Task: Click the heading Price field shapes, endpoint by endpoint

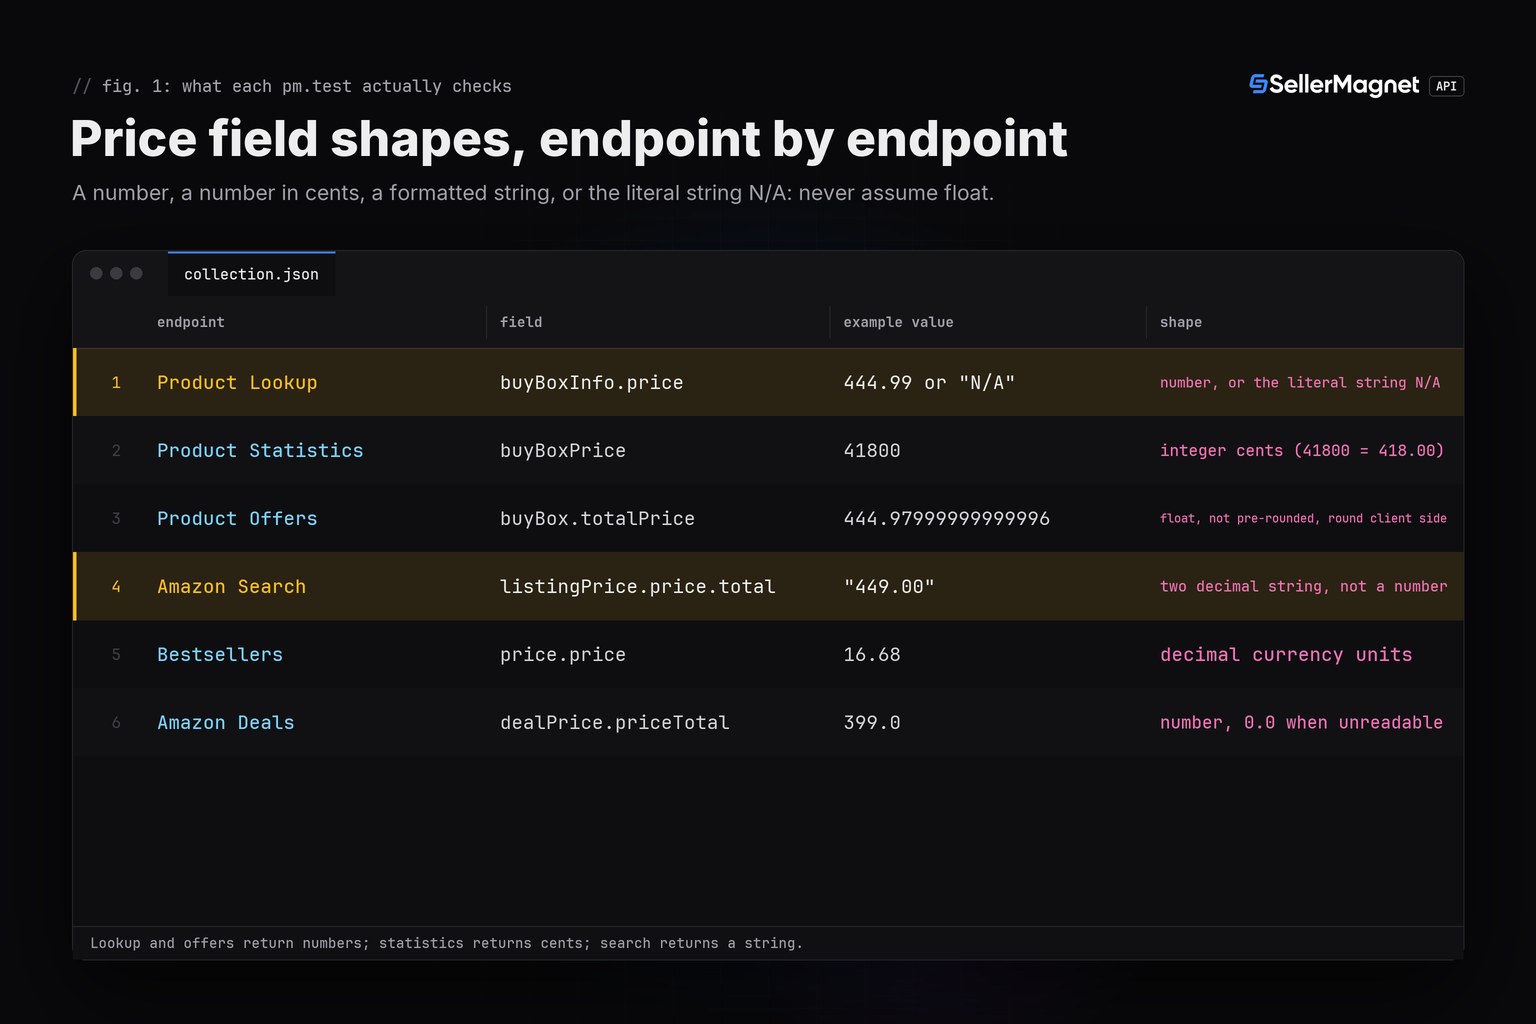Action: click(x=569, y=139)
